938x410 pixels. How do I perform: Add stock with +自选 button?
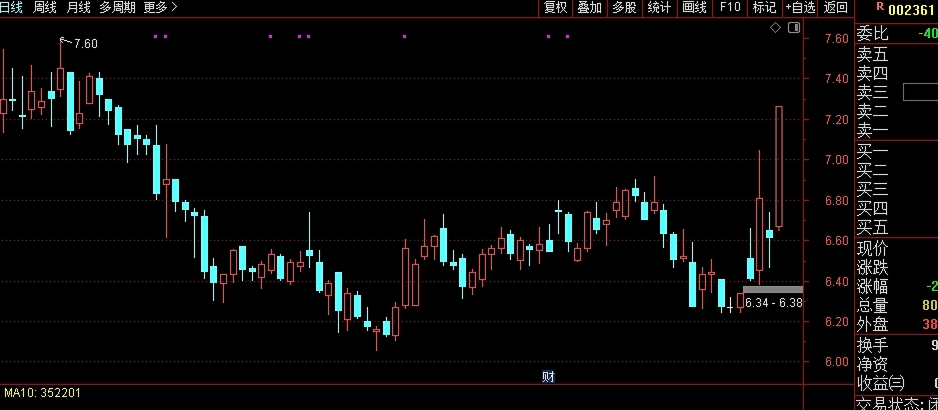pos(800,7)
